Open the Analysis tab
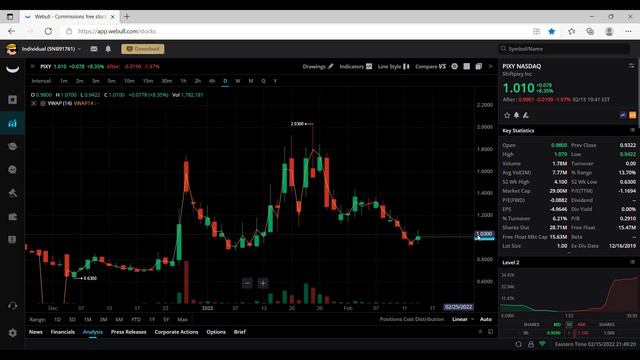Image resolution: width=640 pixels, height=360 pixels. point(93,332)
